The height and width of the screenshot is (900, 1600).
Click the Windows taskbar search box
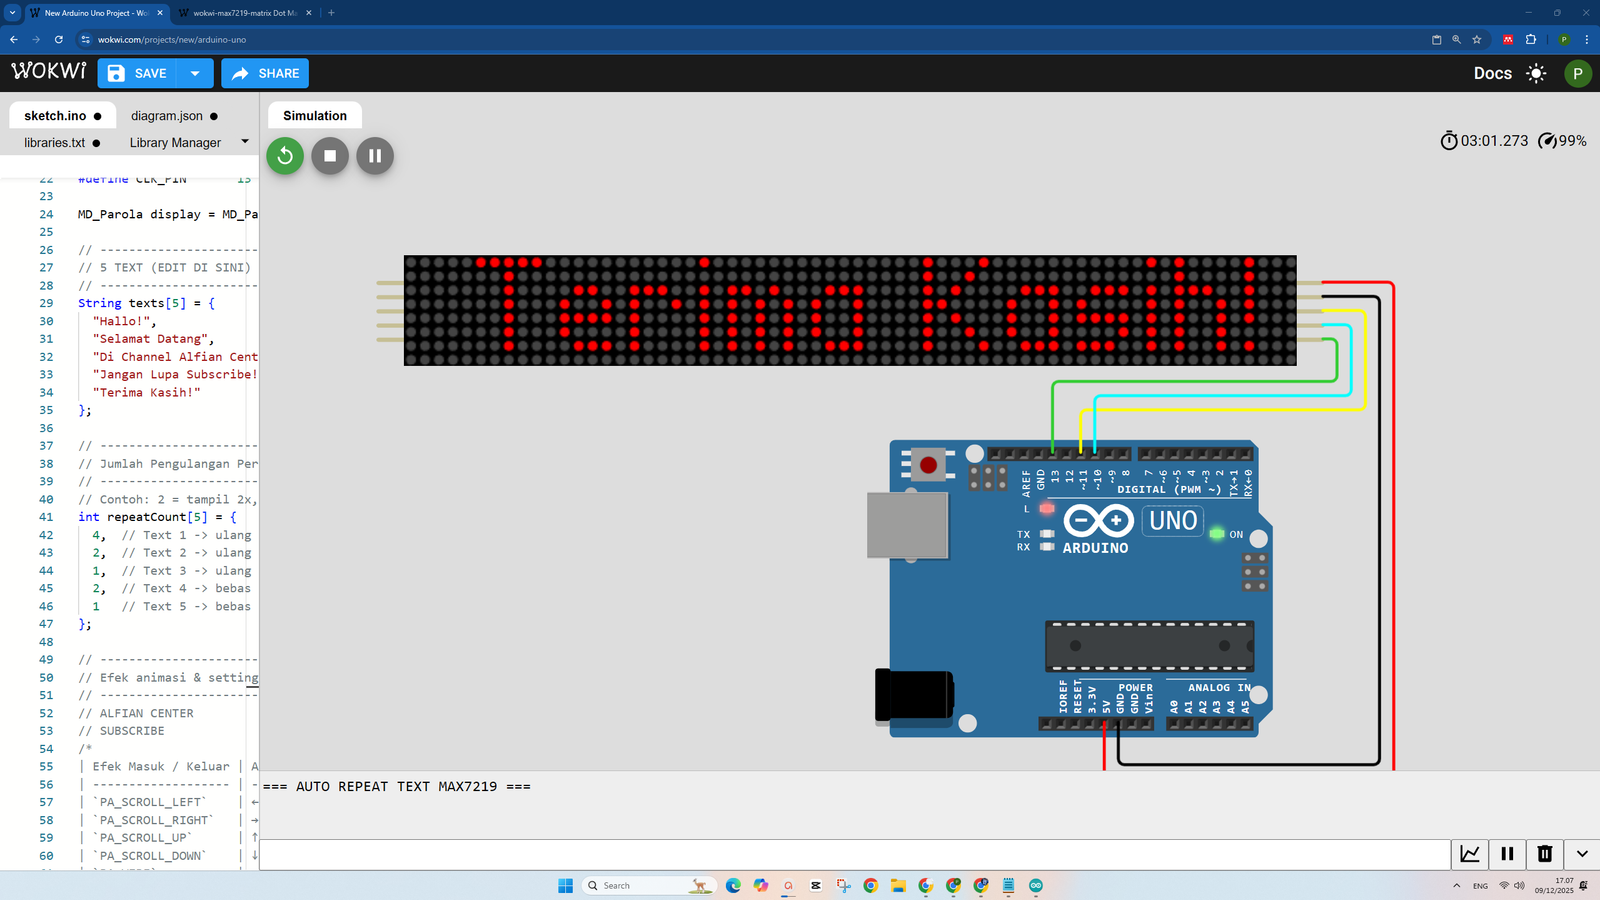tap(648, 886)
